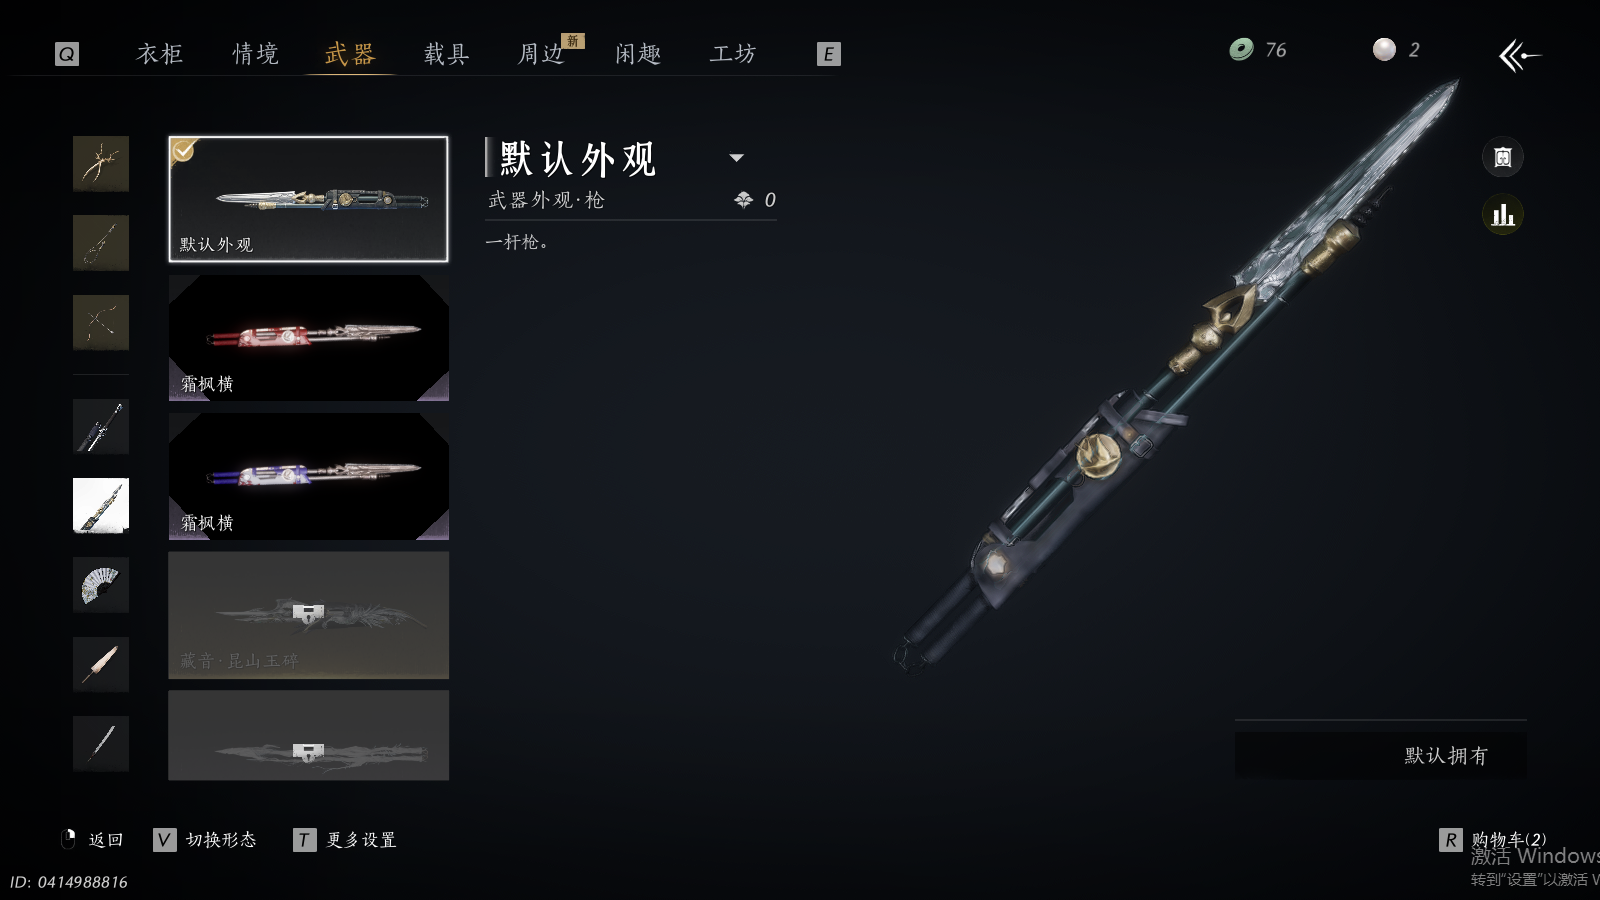This screenshot has width=1600, height=900.
Task: Select the spear weapon category icon
Action: (x=101, y=505)
